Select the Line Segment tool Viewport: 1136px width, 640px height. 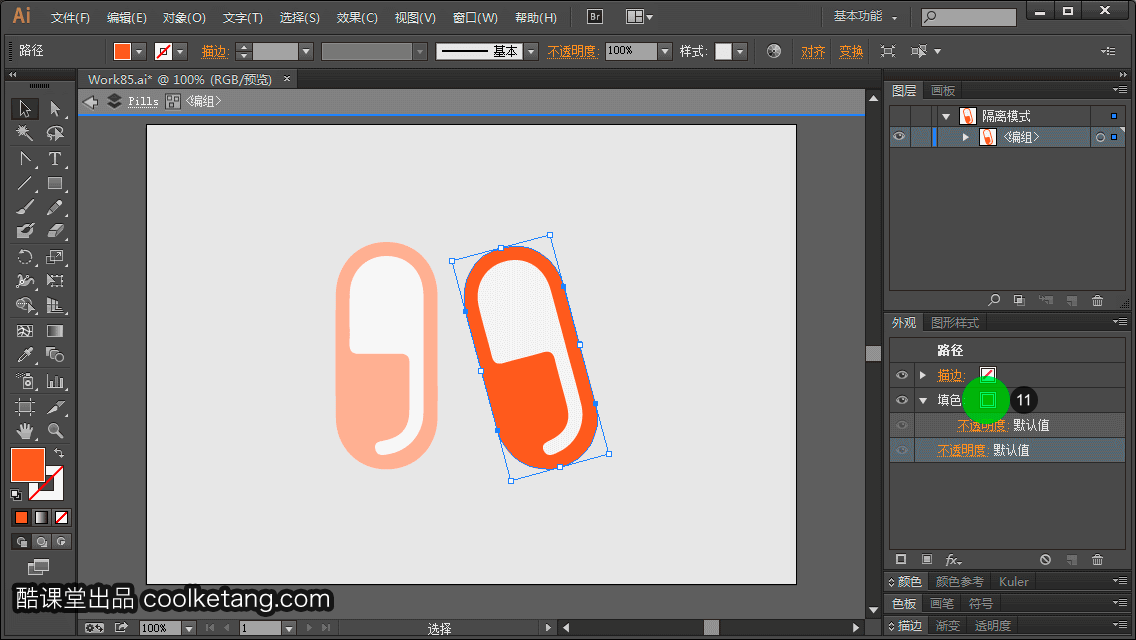25,183
